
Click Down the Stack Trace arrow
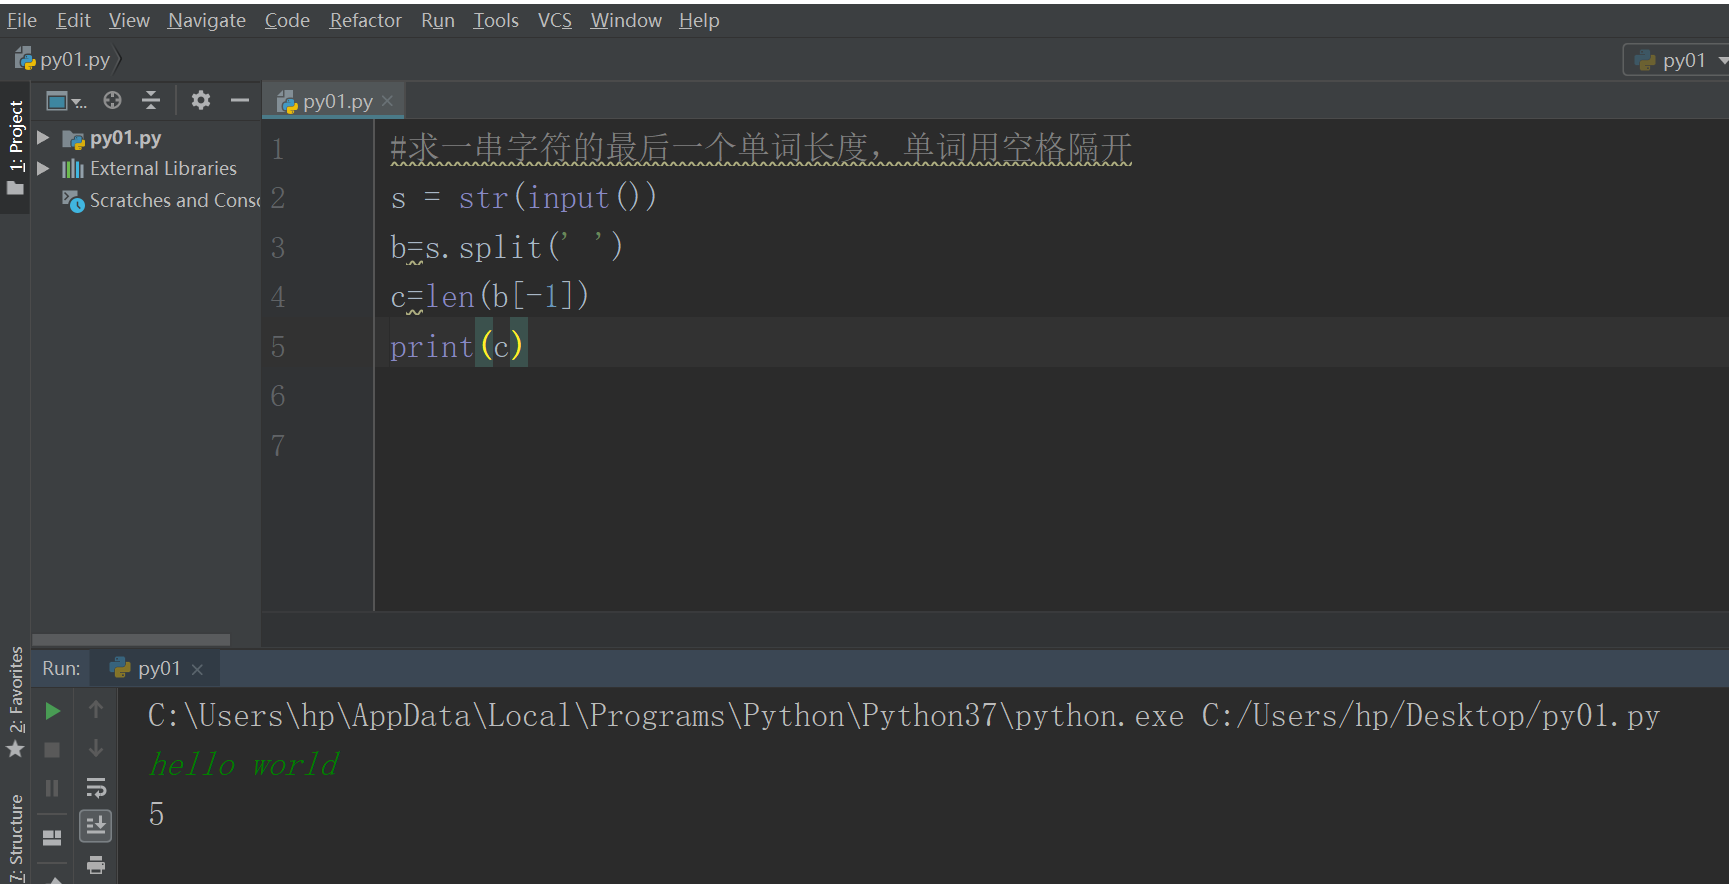96,748
